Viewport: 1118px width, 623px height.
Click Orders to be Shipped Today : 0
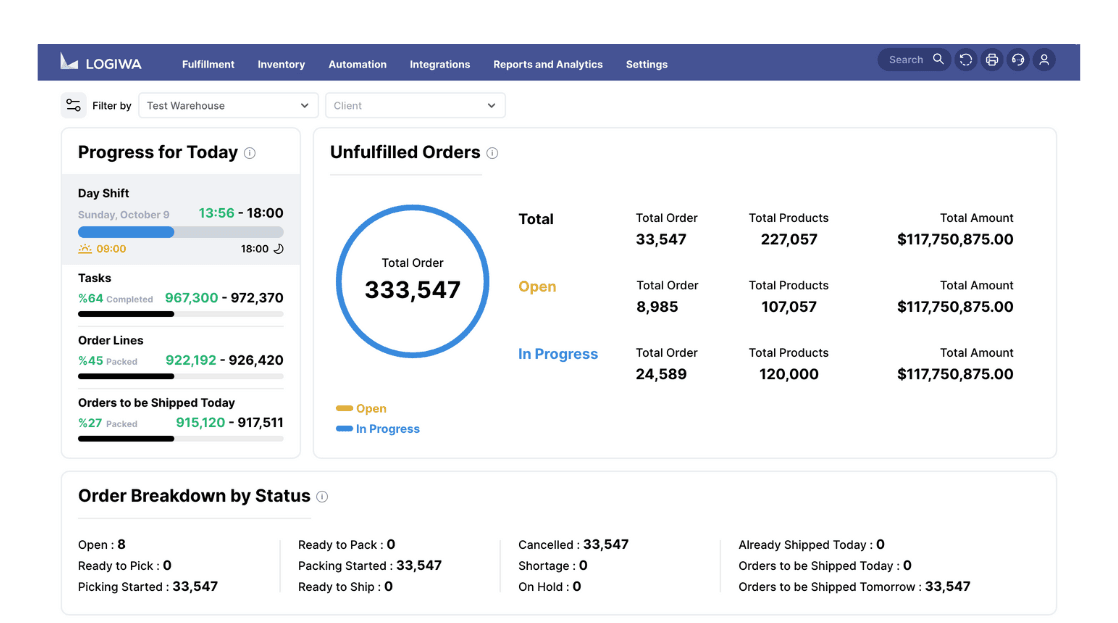click(x=825, y=566)
